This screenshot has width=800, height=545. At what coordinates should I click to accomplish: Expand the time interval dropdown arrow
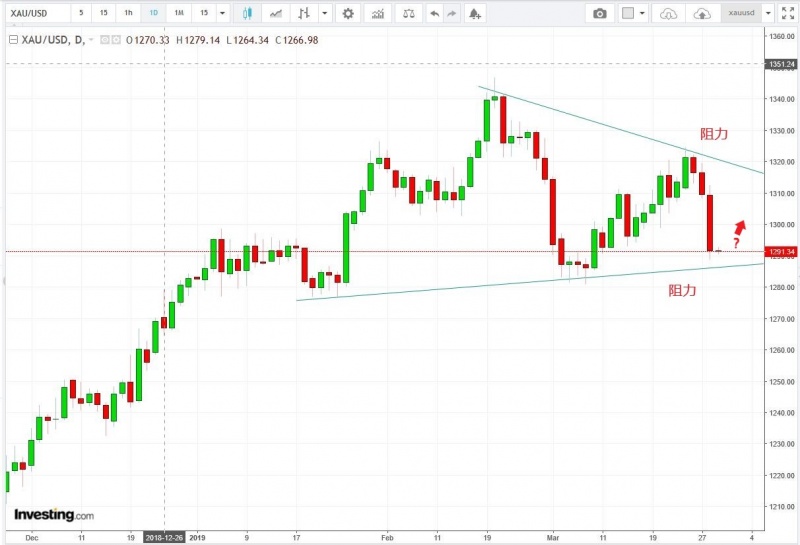point(222,14)
